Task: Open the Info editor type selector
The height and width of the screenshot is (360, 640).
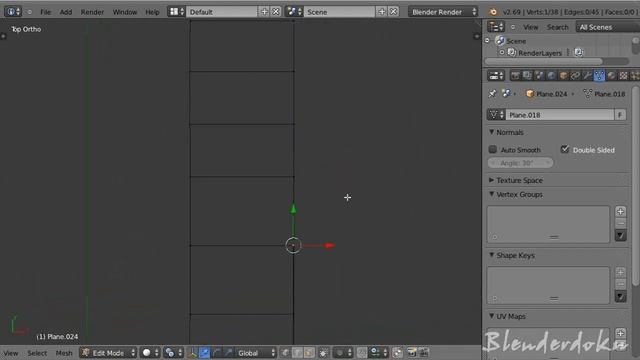Action: tap(13, 12)
